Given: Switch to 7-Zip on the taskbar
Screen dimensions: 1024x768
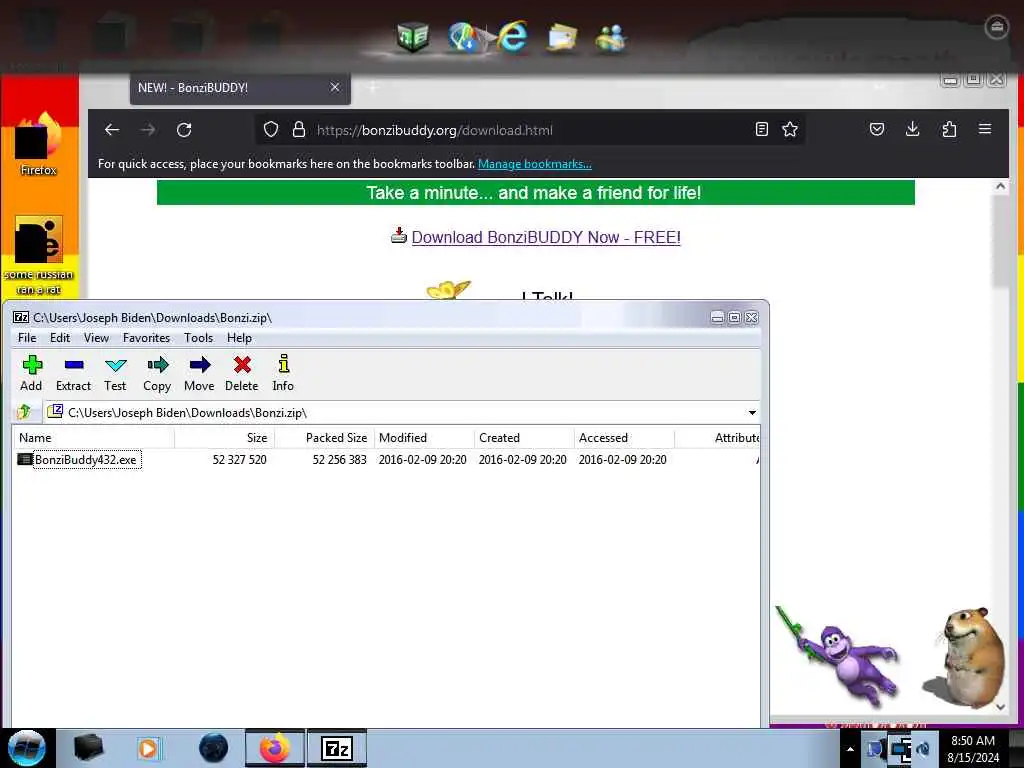Looking at the screenshot, I should coord(337,748).
